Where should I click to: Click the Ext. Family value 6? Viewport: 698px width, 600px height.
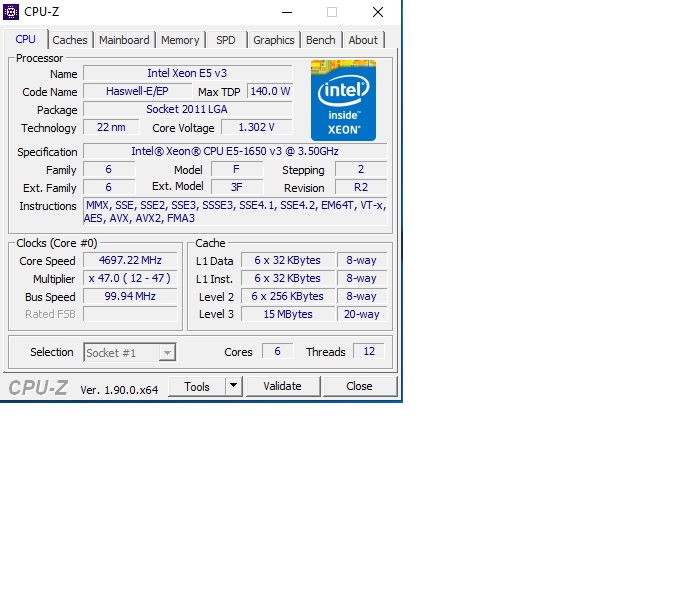(109, 187)
